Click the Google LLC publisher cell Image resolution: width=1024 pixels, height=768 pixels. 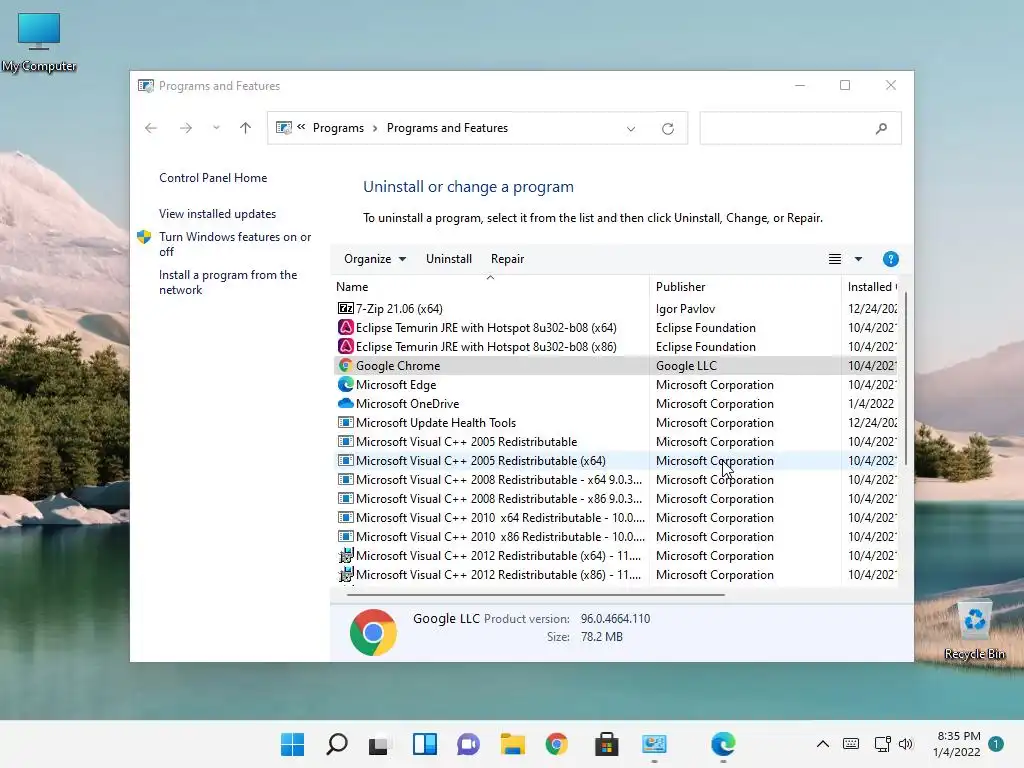[x=686, y=366]
